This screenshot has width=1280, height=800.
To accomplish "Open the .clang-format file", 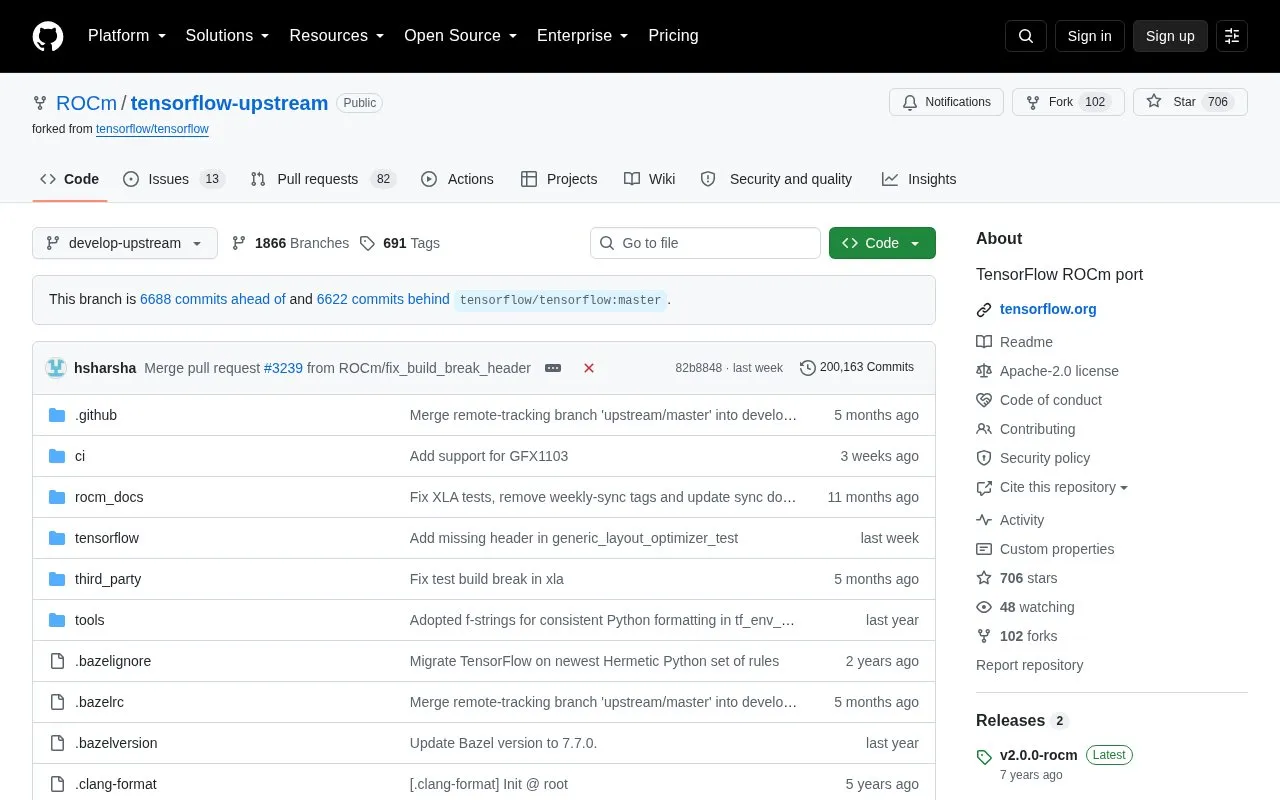I will 116,784.
